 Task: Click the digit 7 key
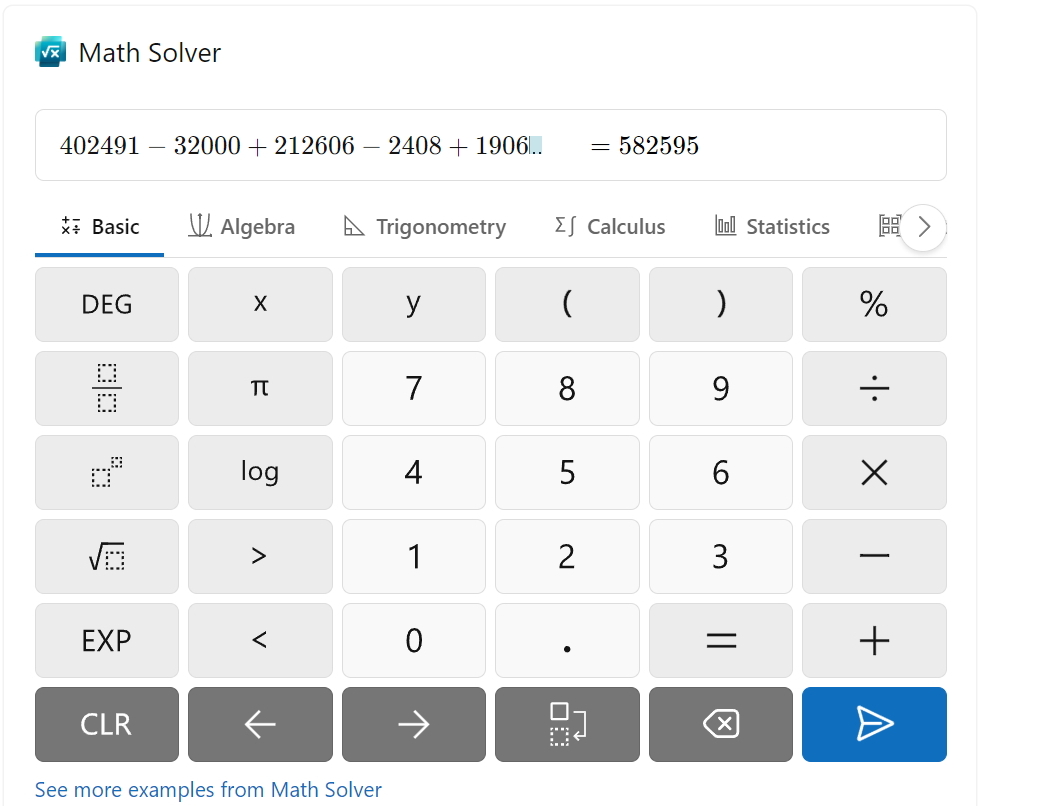pos(413,388)
